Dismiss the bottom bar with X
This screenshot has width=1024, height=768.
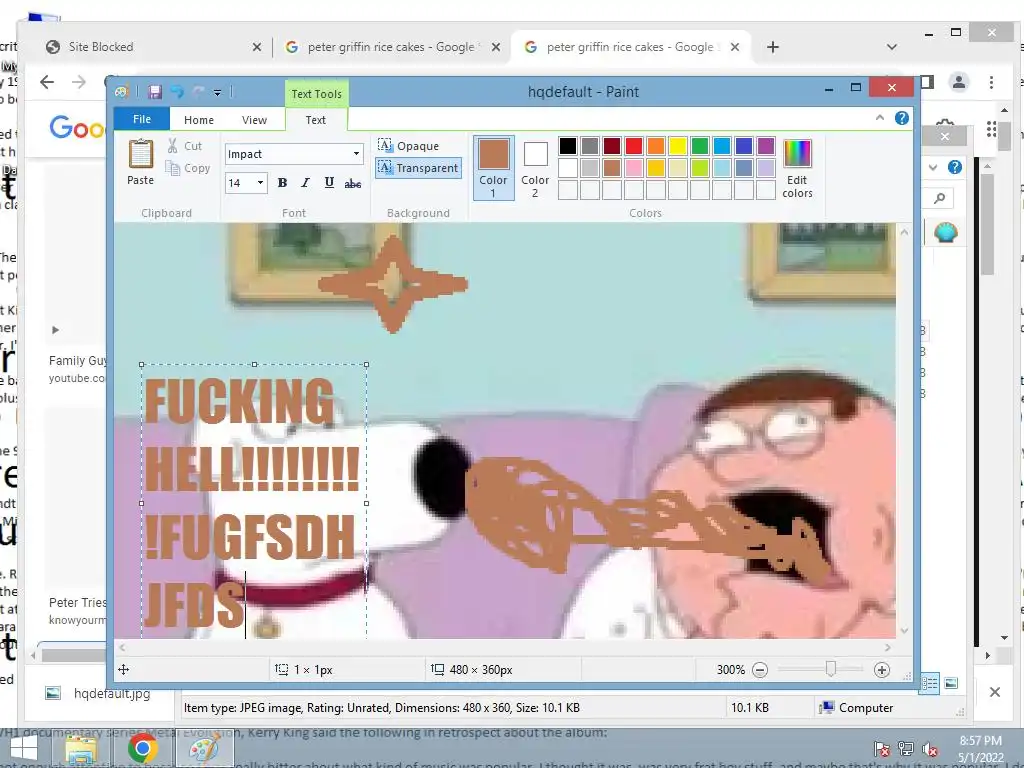click(995, 692)
